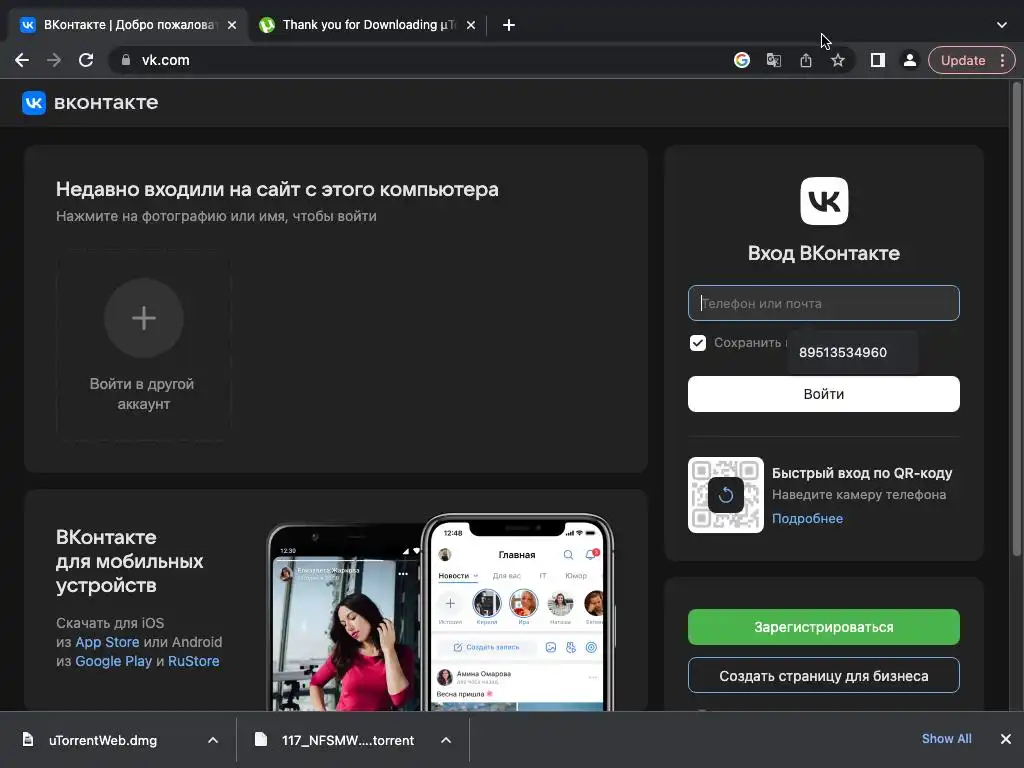Focus the Телефон или почта input field
This screenshot has height=768, width=1024.
point(824,303)
